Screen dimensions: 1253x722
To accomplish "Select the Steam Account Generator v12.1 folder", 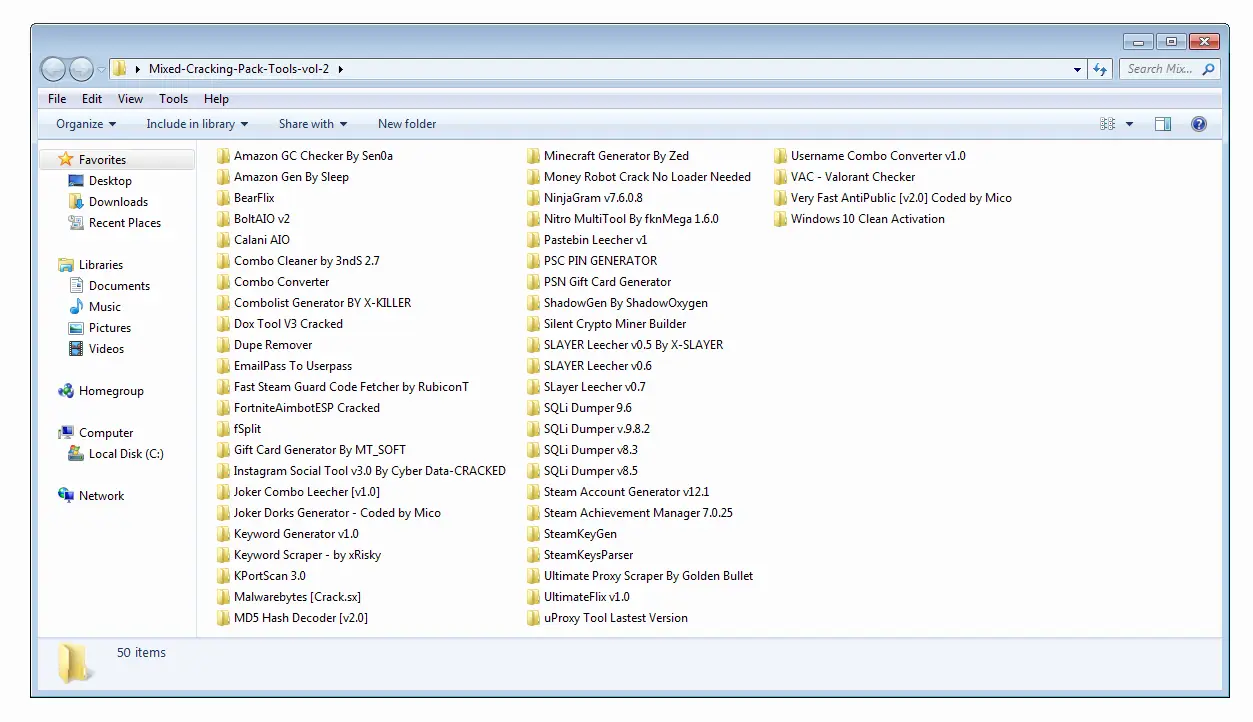I will pos(635,491).
